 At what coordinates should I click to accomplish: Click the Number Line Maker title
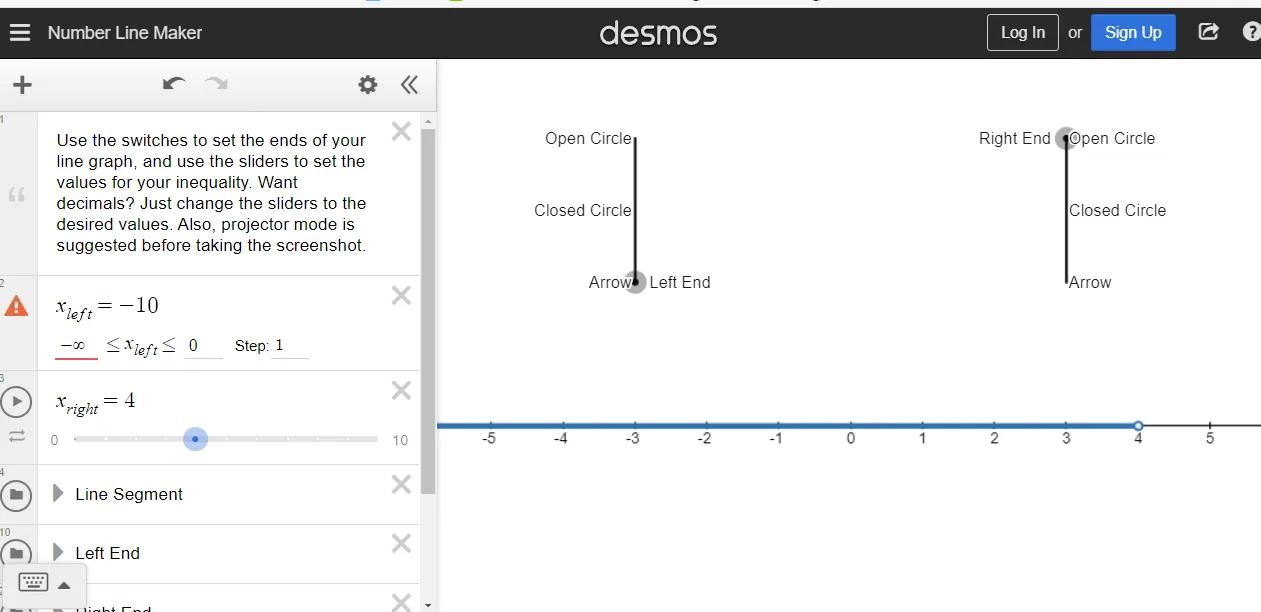point(125,33)
